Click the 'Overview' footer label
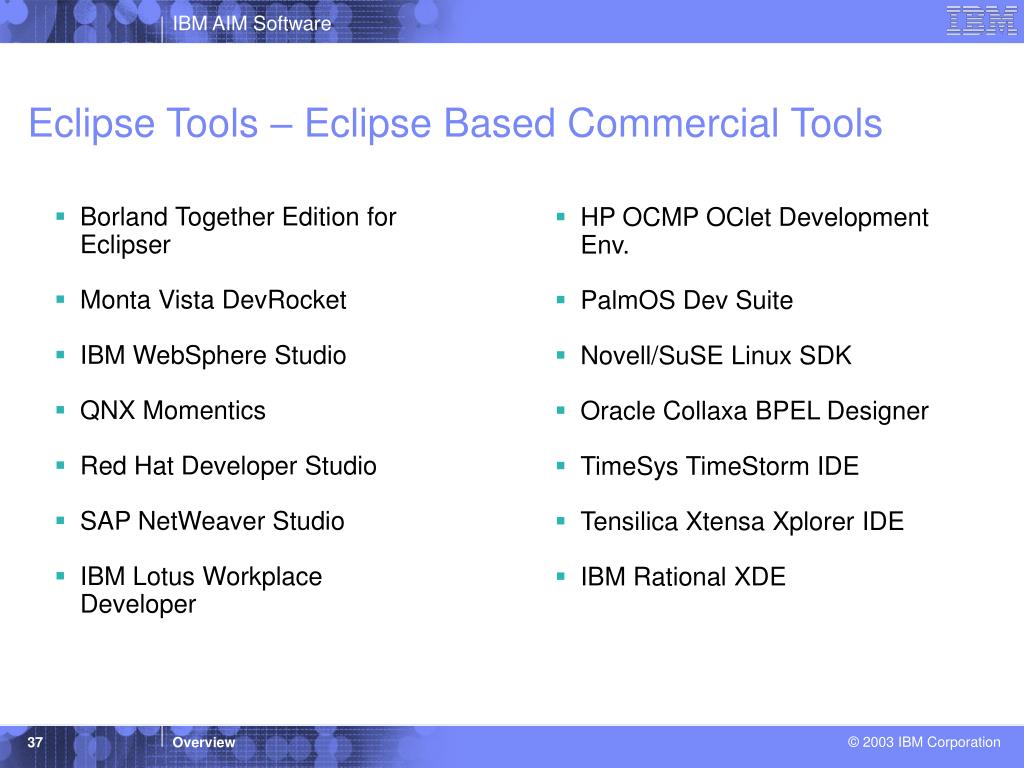This screenshot has height=768, width=1024. tap(204, 743)
